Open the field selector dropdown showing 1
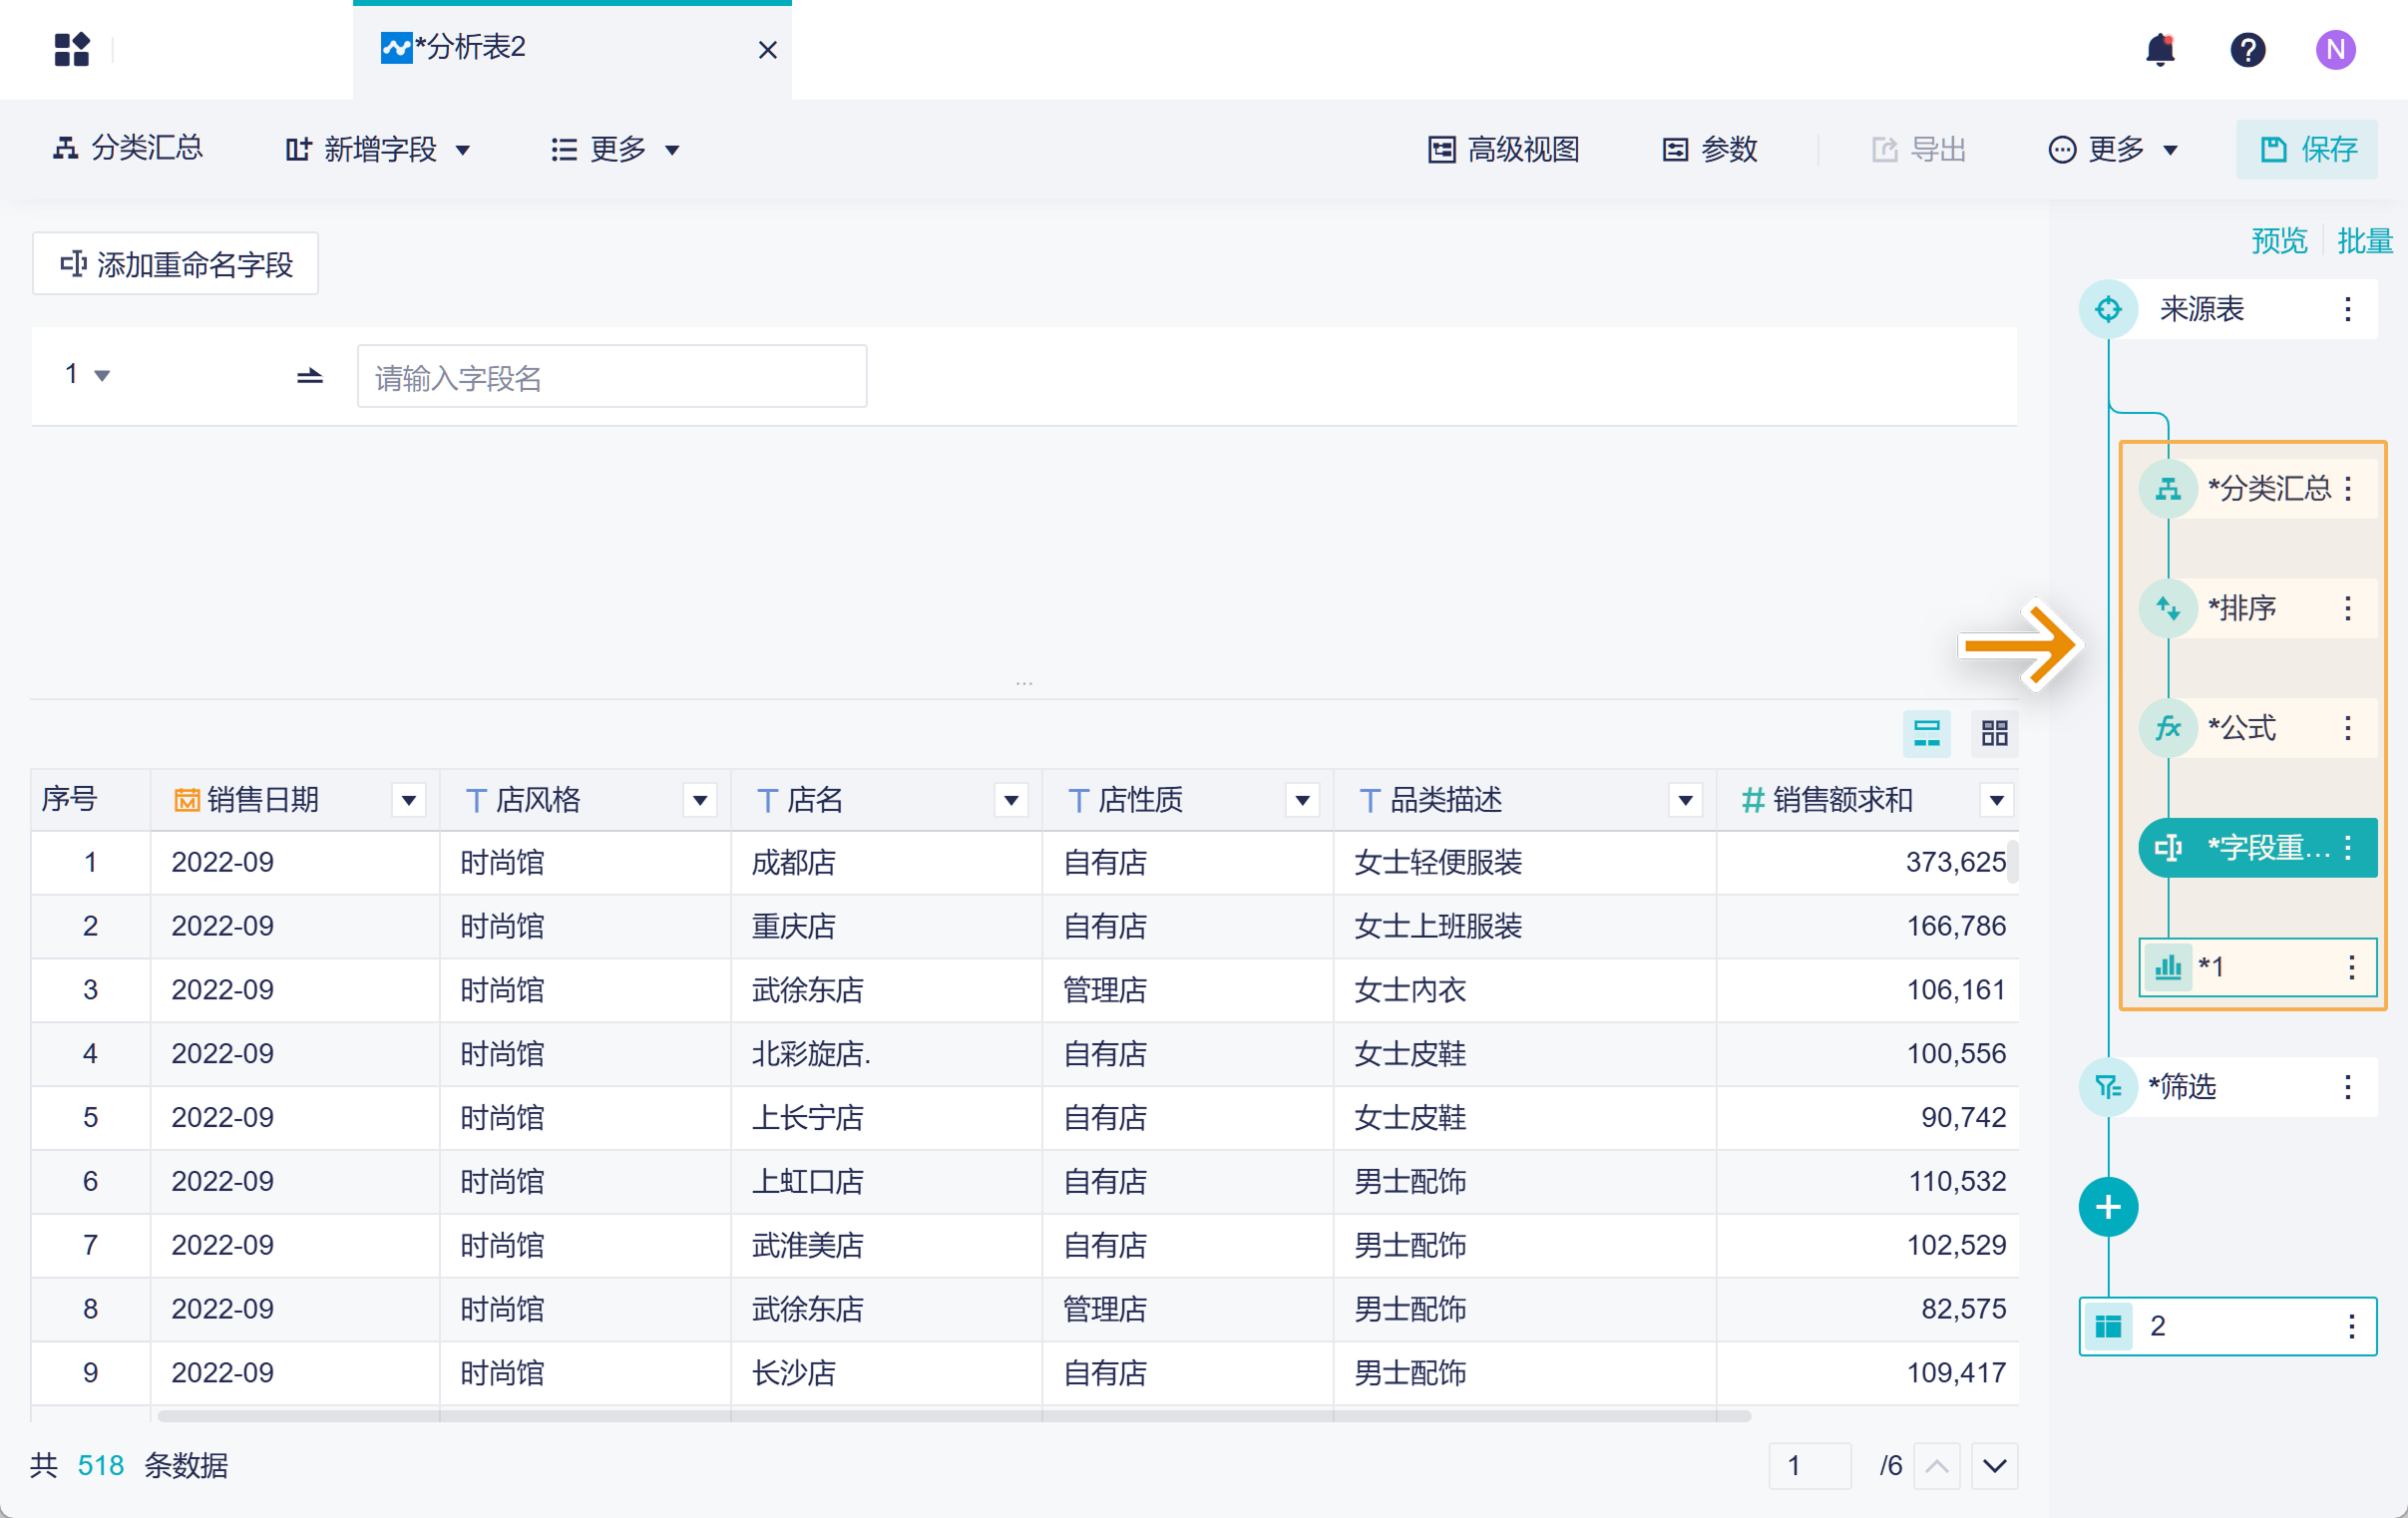This screenshot has width=2408, height=1518. click(x=88, y=375)
